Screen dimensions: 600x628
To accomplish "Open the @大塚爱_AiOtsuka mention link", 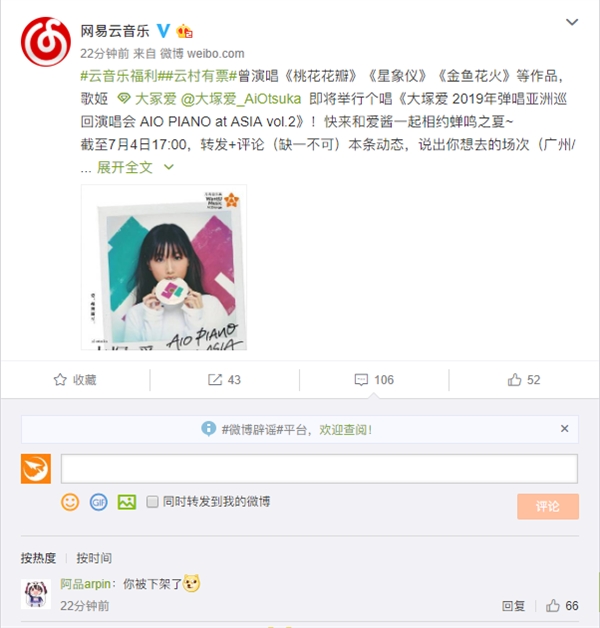I will click(x=241, y=99).
